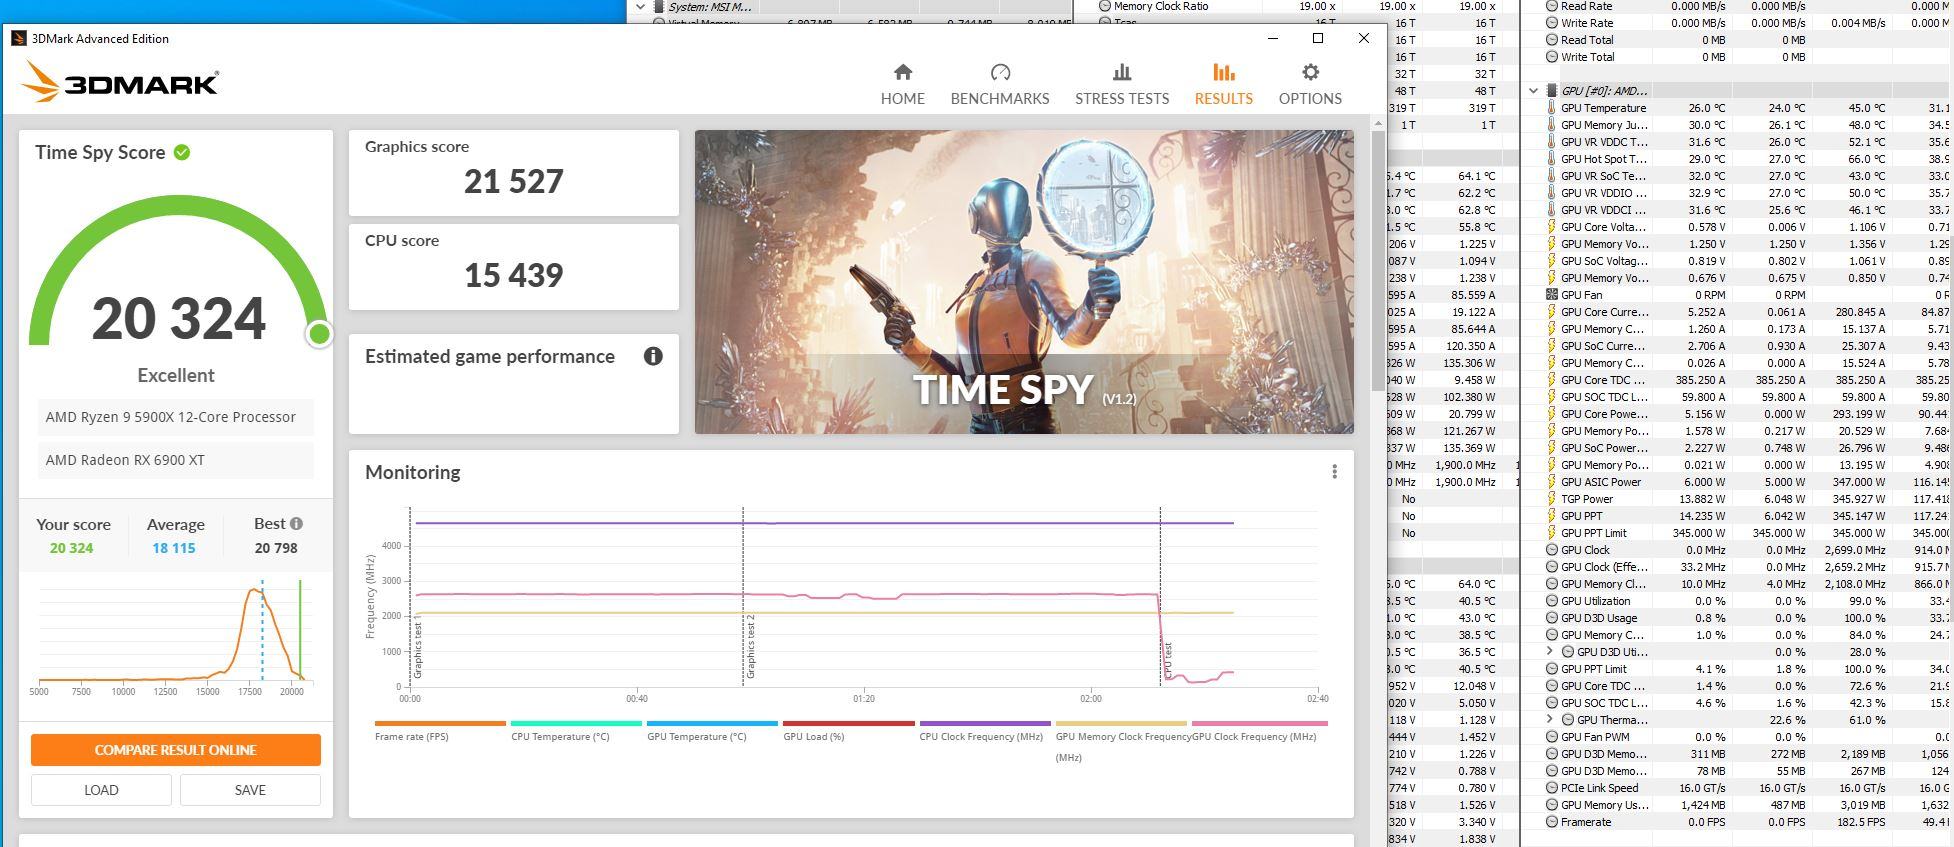Collapse the System: MSI sensor group
1954x847 pixels.
(x=640, y=7)
